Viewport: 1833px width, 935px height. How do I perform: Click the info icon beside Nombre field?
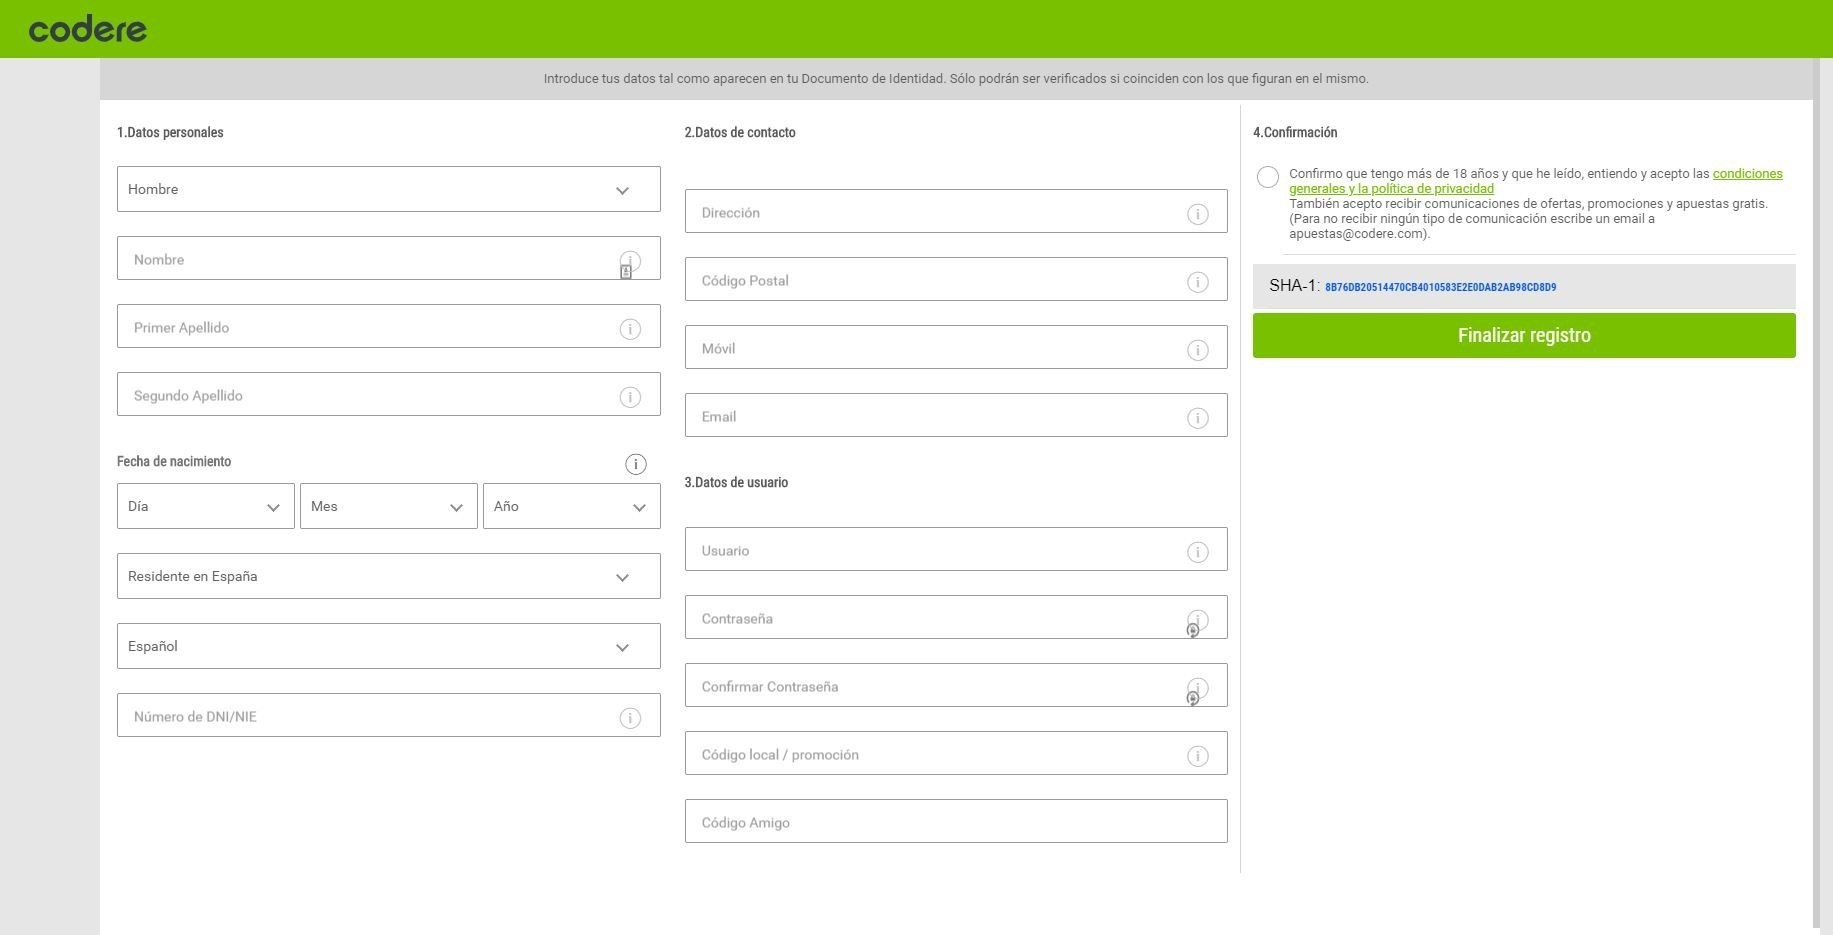coord(628,259)
